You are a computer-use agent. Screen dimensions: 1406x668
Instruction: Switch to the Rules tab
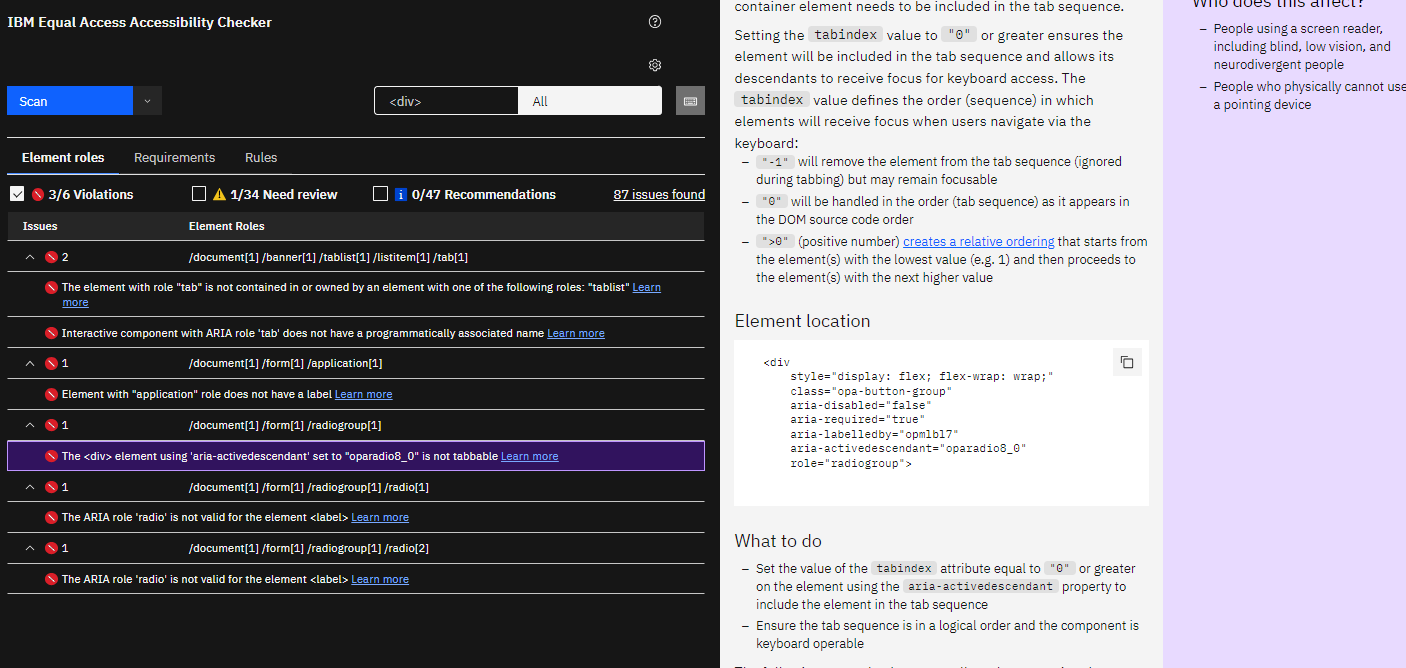click(261, 158)
